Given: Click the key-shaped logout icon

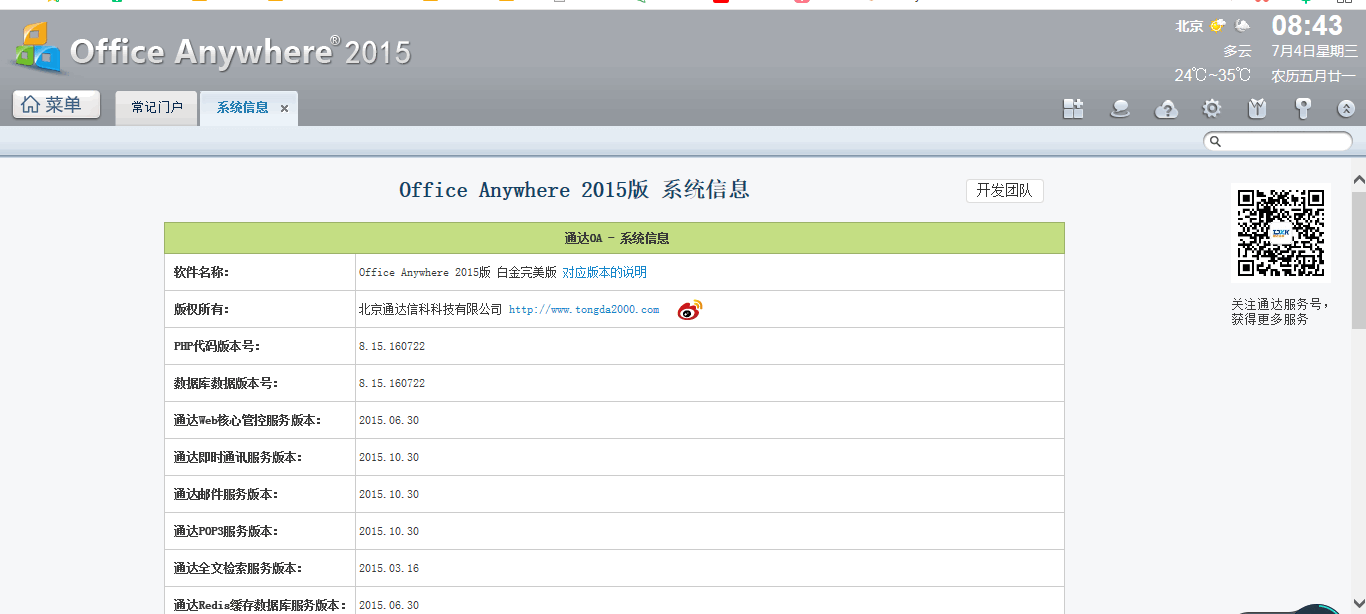Looking at the screenshot, I should pos(1302,109).
